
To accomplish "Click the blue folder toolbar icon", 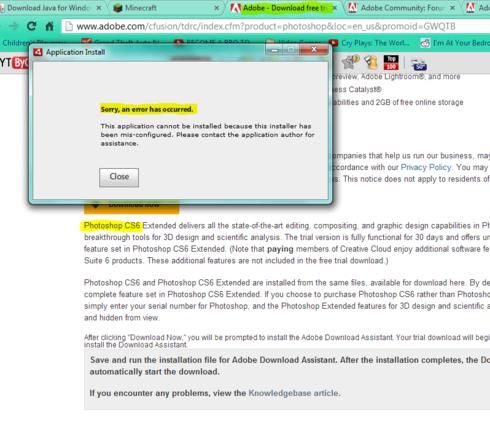I will coord(418,64).
